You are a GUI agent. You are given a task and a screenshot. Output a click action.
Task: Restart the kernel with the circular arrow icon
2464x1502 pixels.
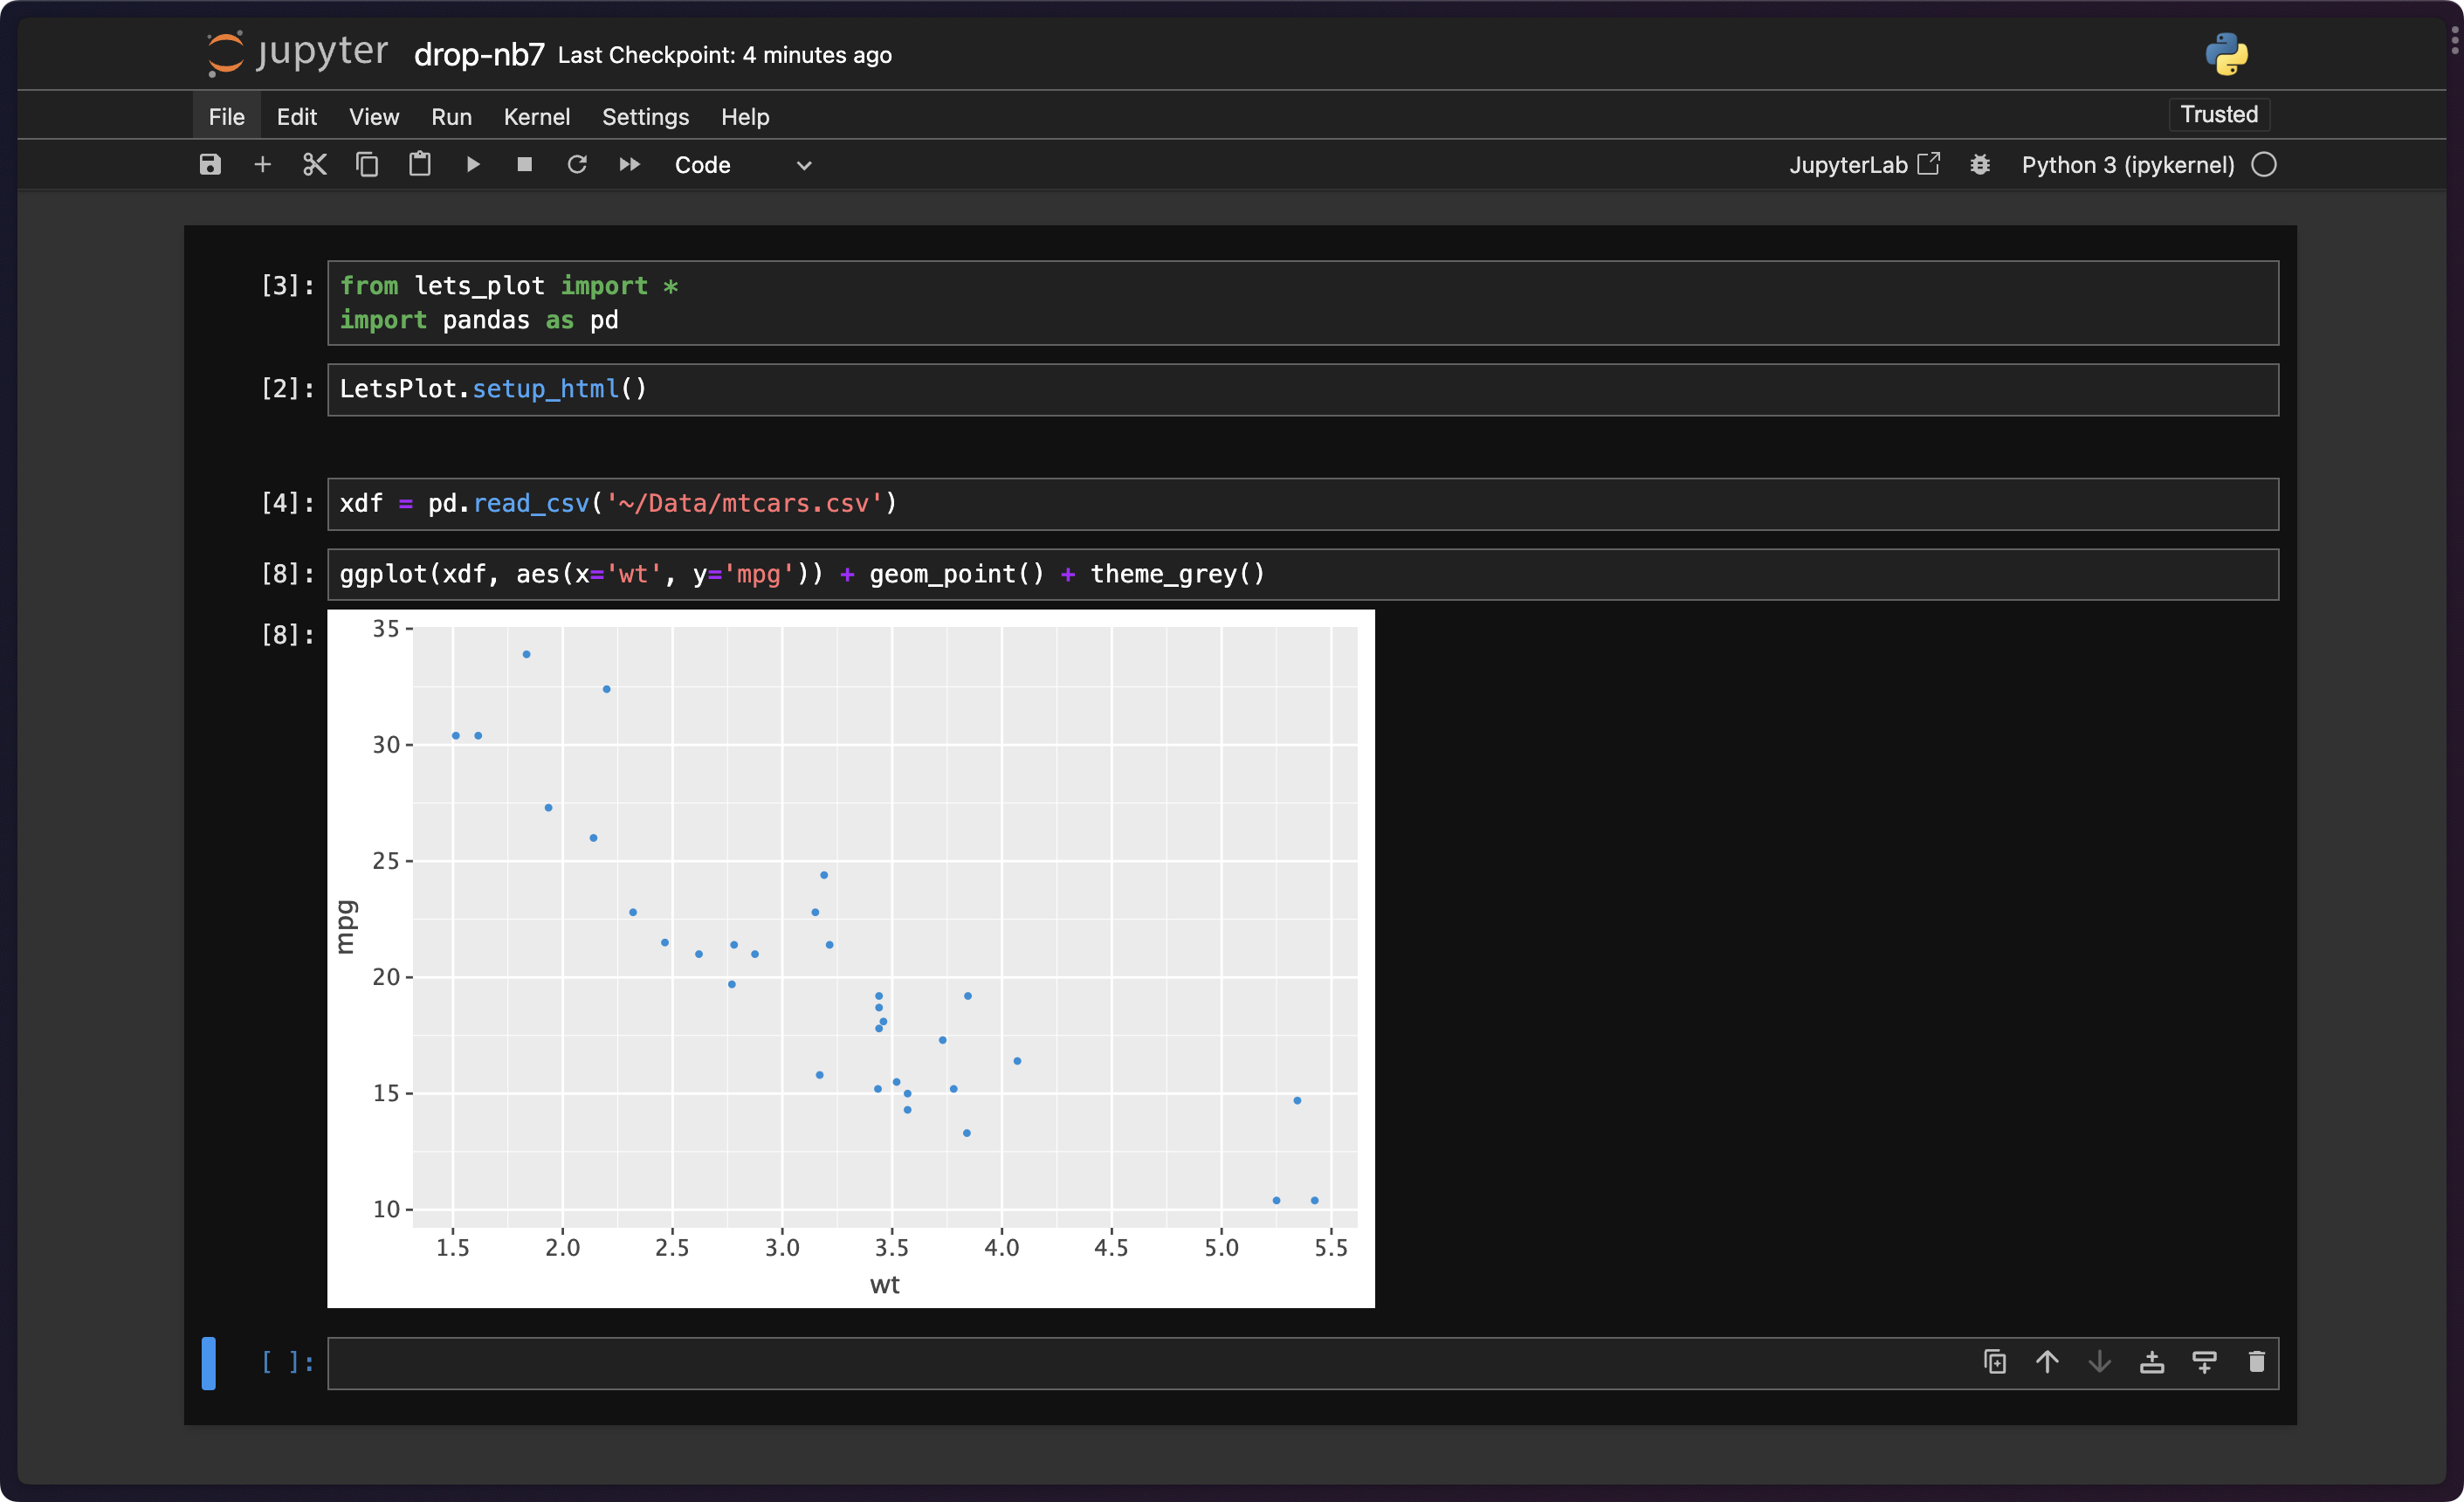577,165
